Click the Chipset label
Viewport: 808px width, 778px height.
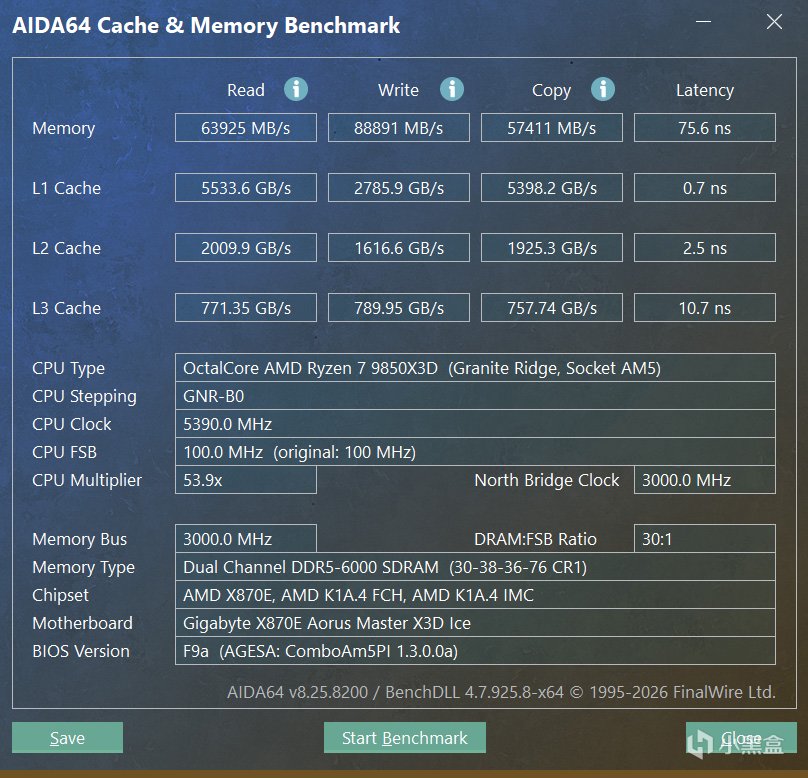pyautogui.click(x=60, y=596)
